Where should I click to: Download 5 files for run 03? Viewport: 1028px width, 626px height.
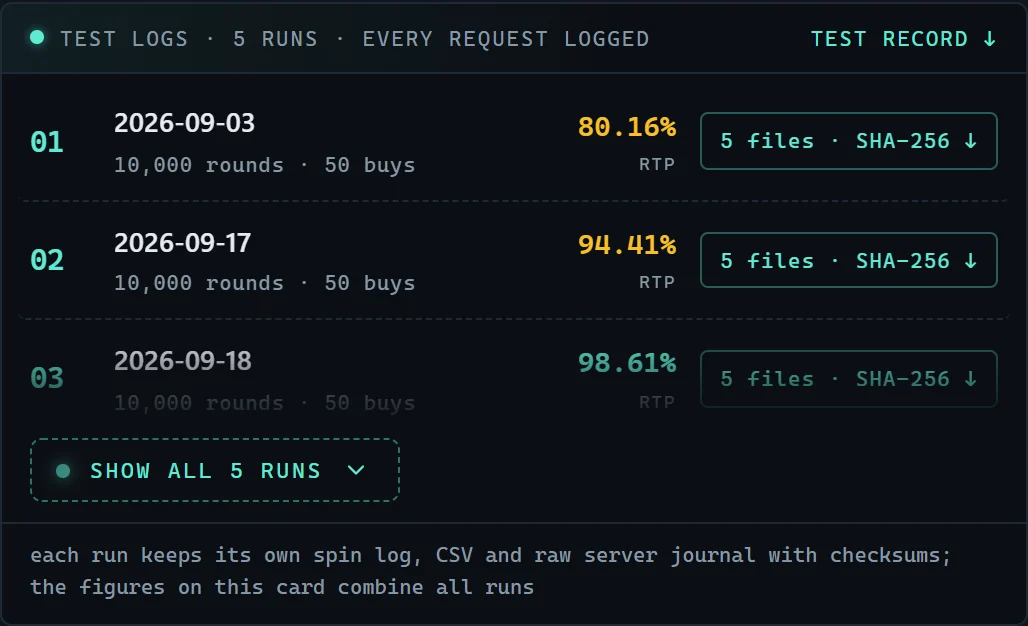click(848, 379)
